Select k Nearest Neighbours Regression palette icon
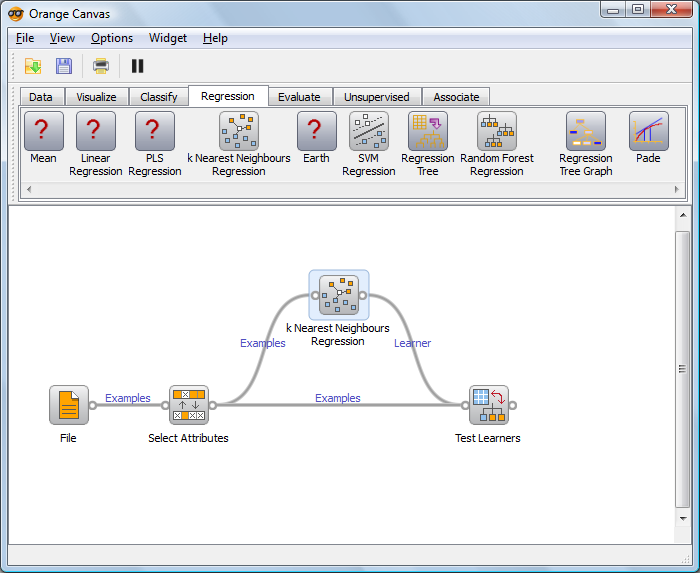 [x=239, y=131]
